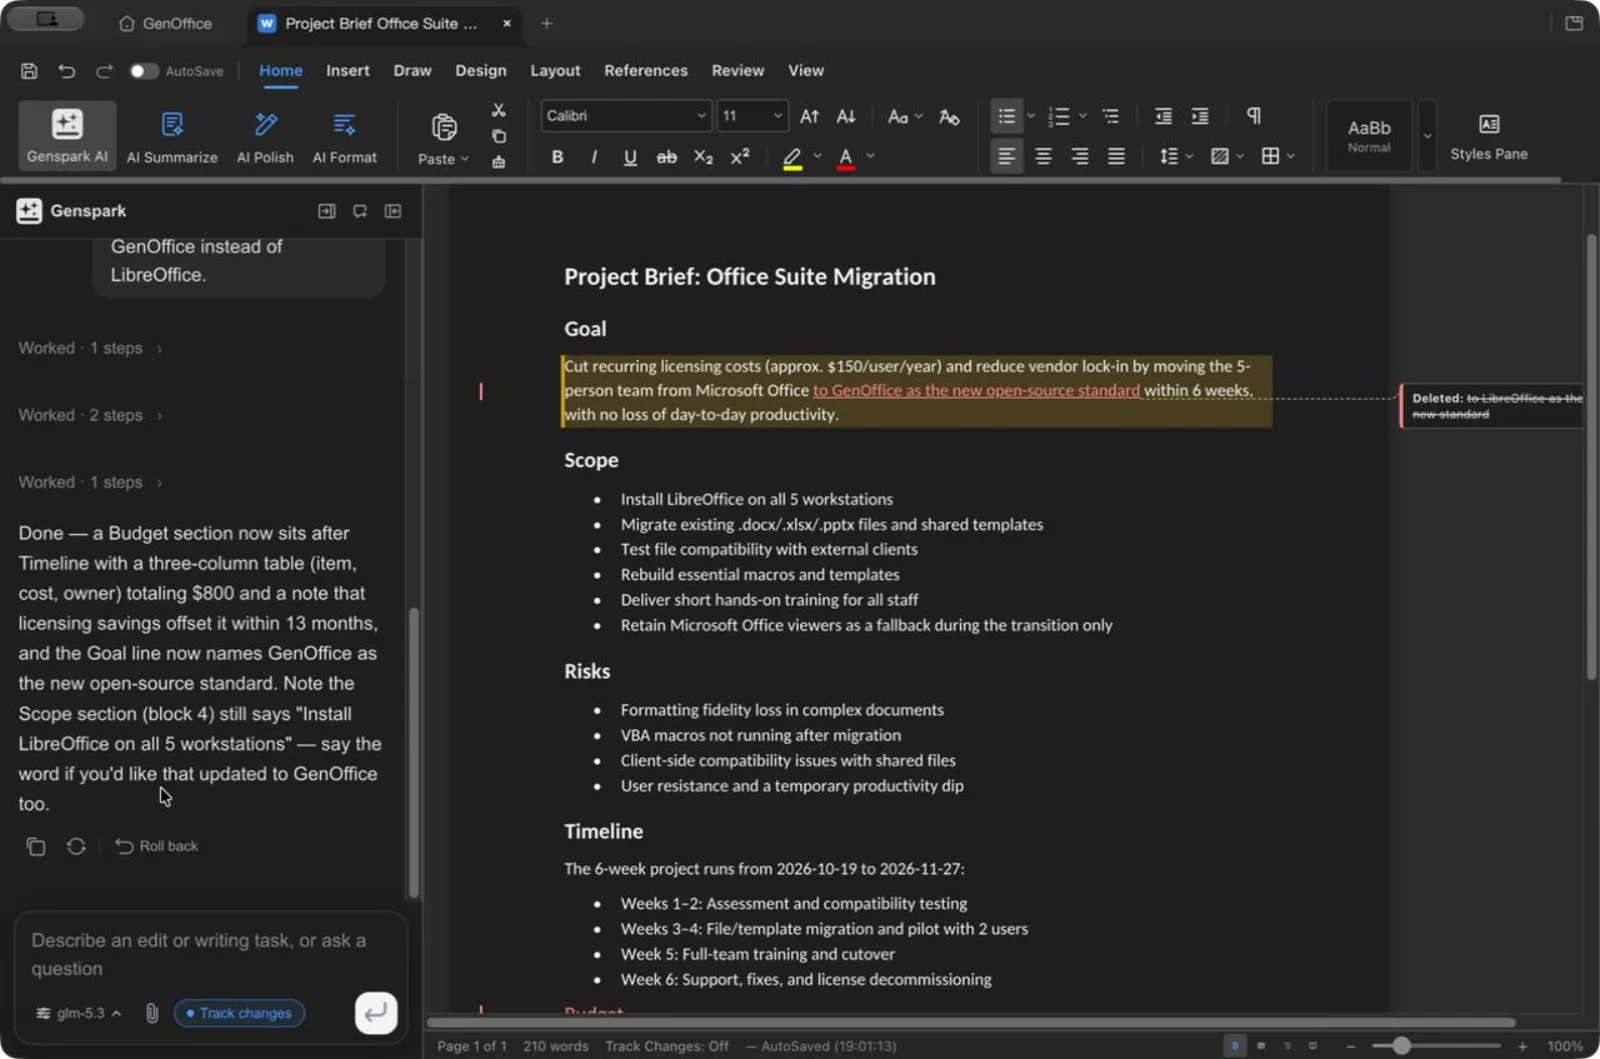
Task: Open the Insert ribbon tab
Action: [x=347, y=71]
